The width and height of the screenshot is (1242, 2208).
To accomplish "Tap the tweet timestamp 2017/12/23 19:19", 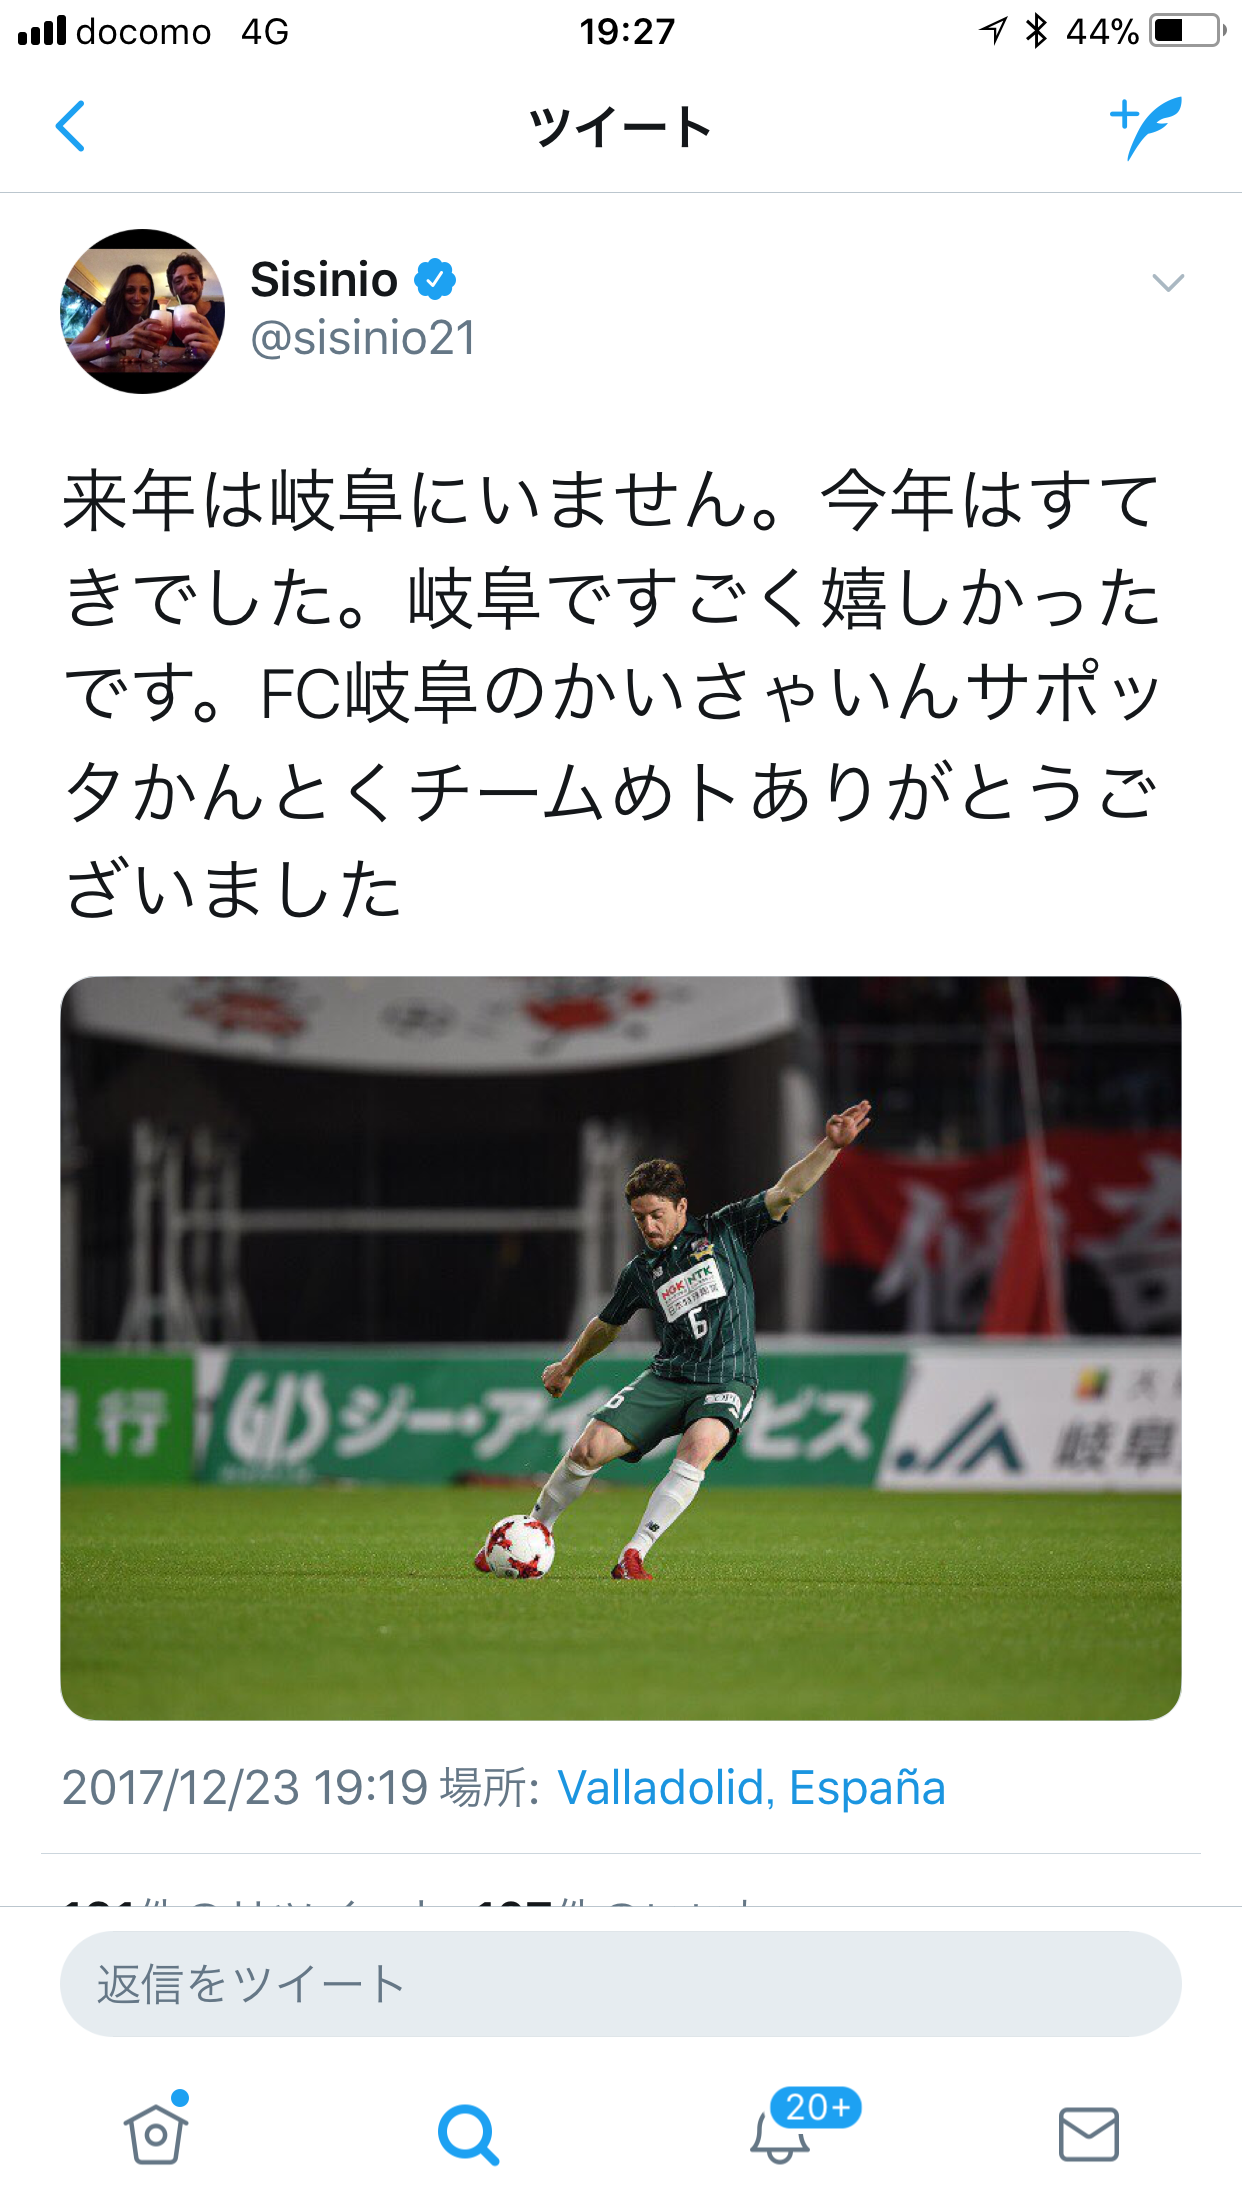I will point(245,1788).
